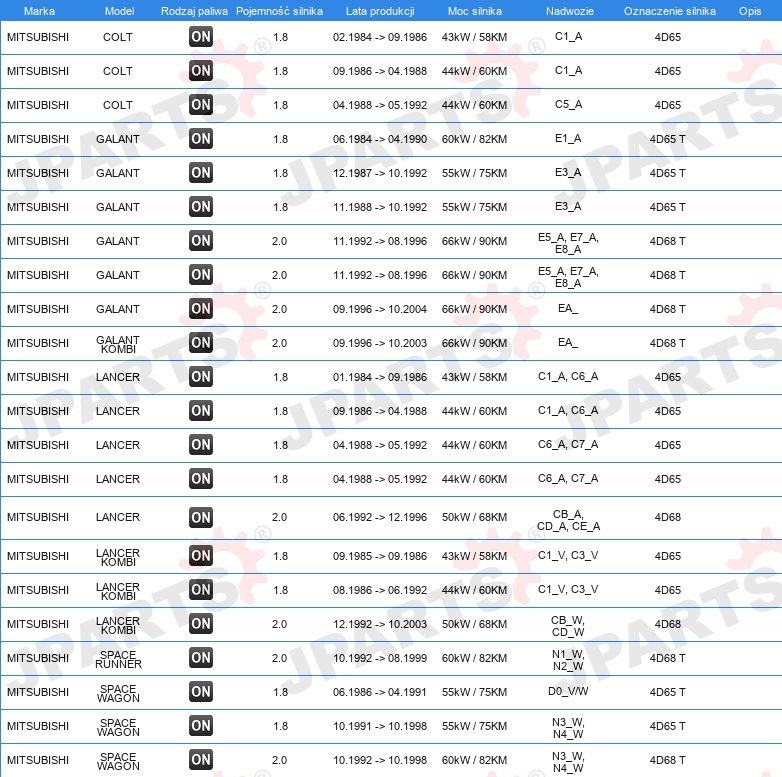Select 60kW / 82KM in GALANT E1_A row

click(474, 139)
